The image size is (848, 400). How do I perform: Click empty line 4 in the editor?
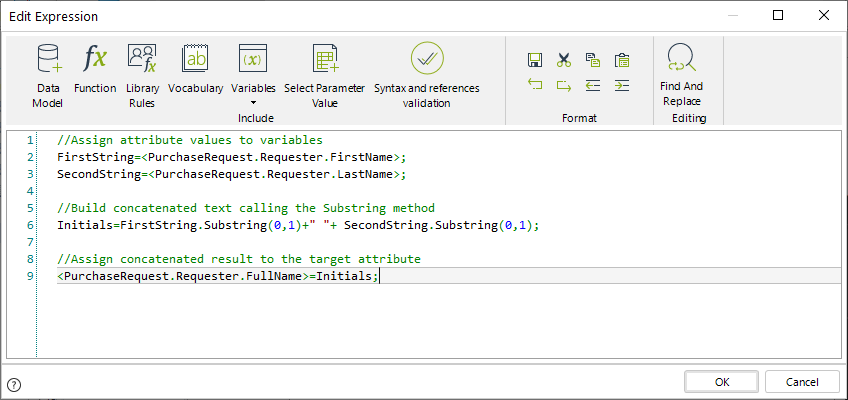(x=449, y=191)
